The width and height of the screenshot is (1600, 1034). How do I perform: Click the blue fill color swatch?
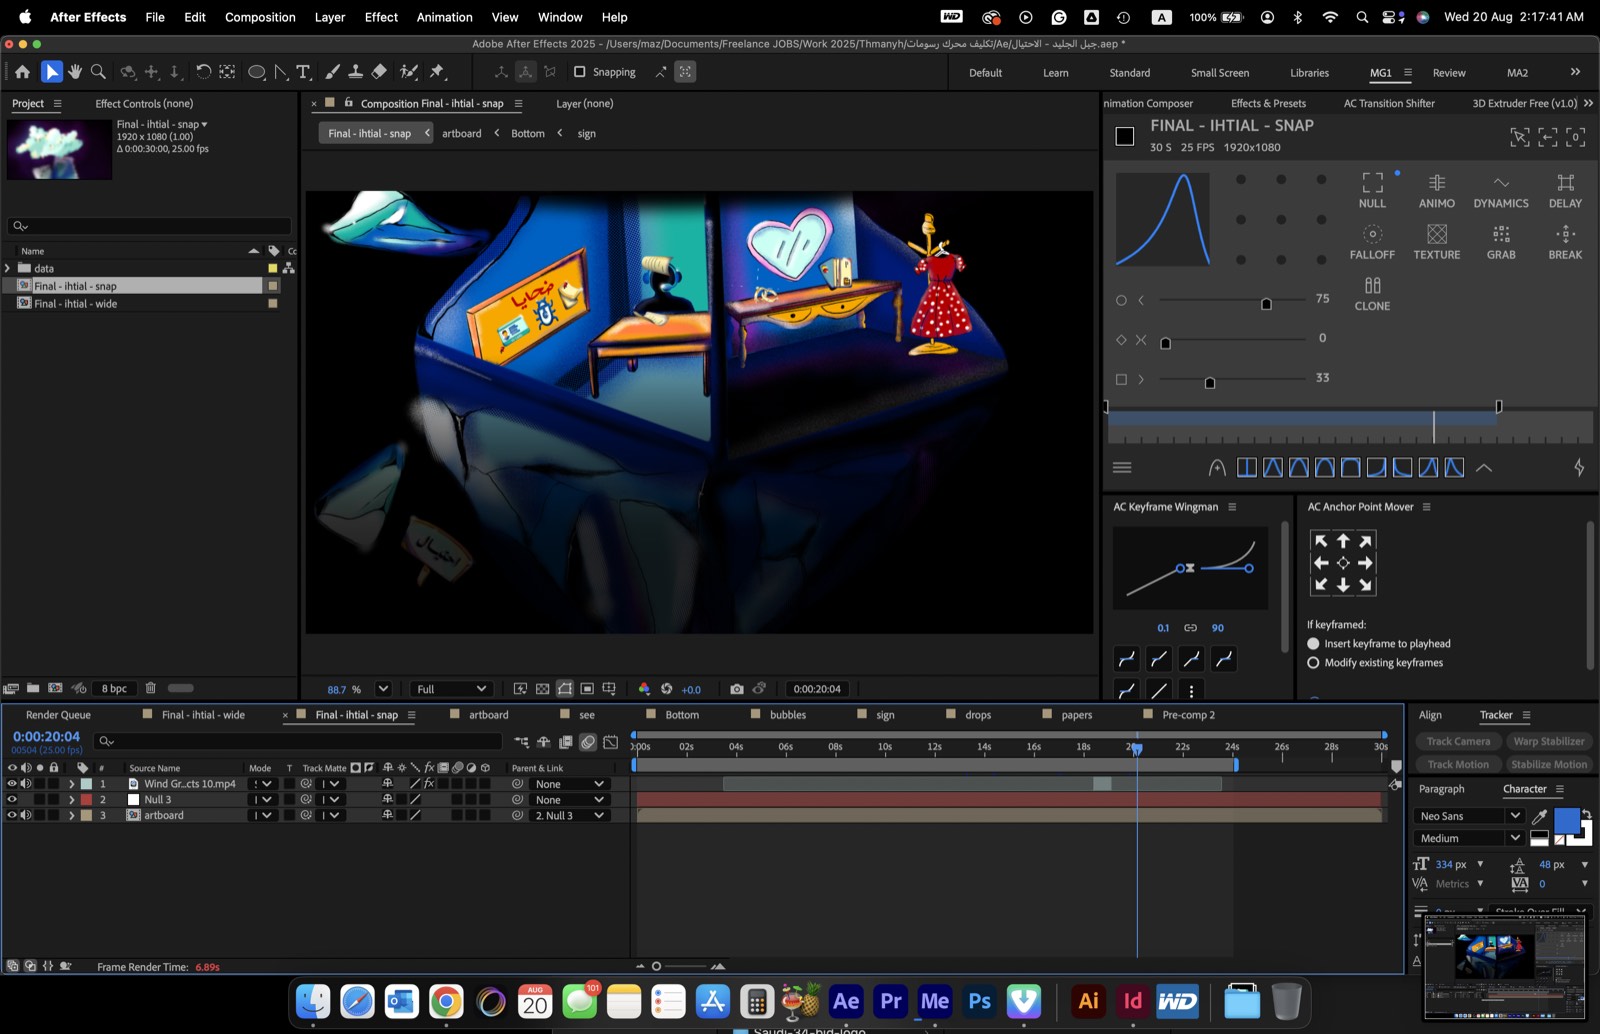(1567, 821)
